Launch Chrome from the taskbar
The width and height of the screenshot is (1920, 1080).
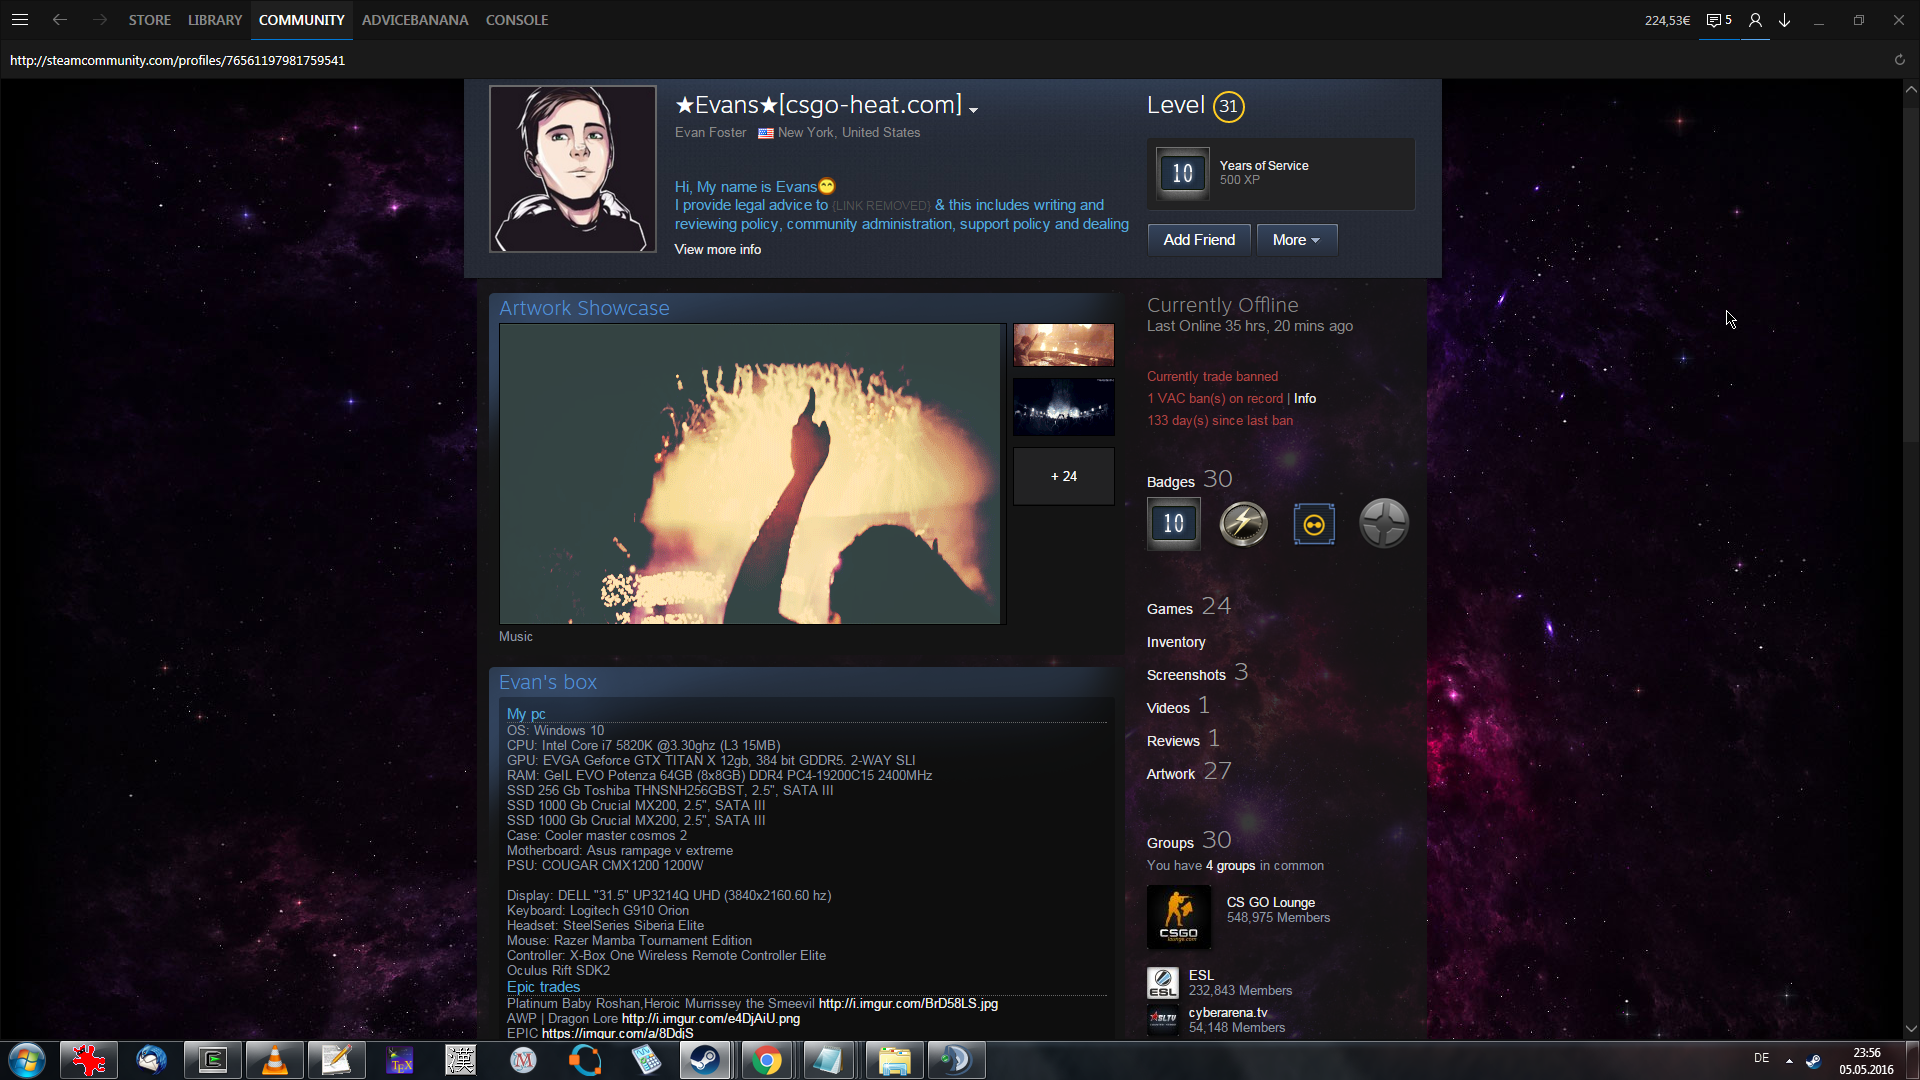pyautogui.click(x=767, y=1060)
